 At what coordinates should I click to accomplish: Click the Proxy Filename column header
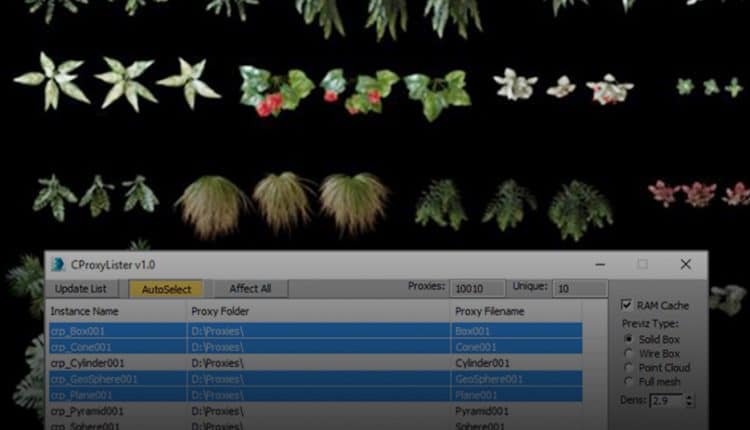[x=525, y=311]
